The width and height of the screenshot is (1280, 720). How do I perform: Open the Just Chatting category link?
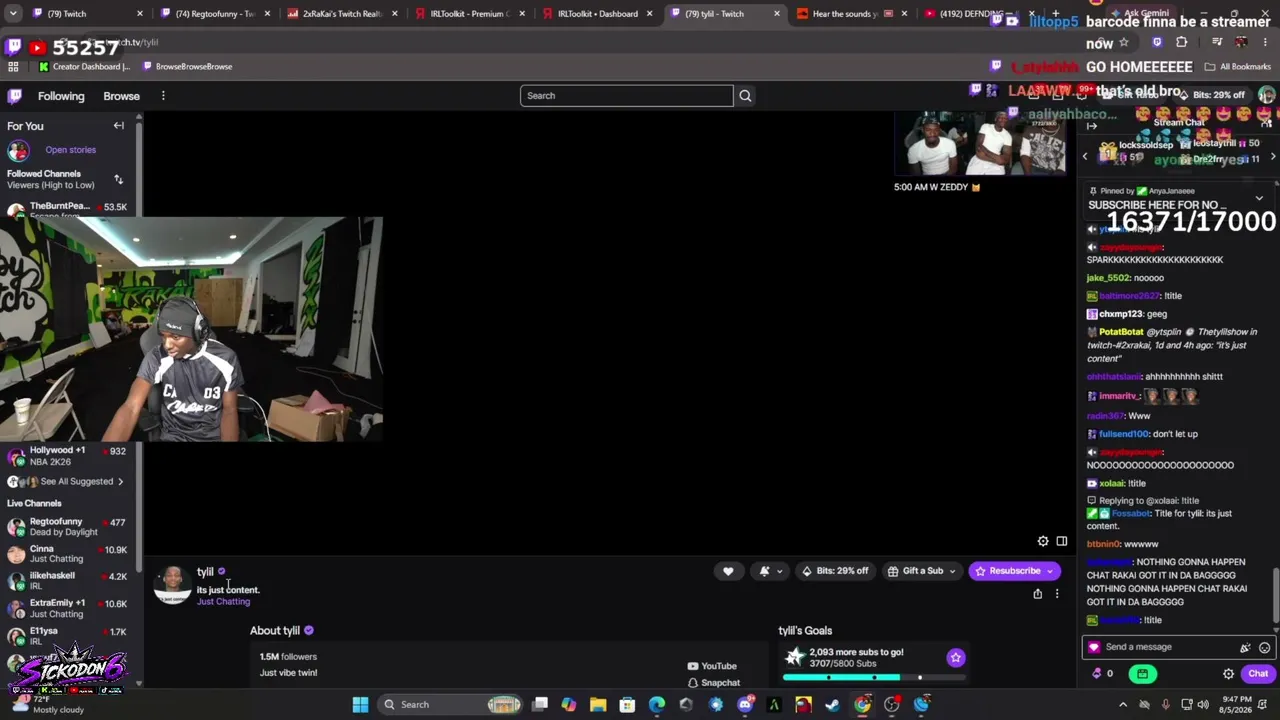223,602
